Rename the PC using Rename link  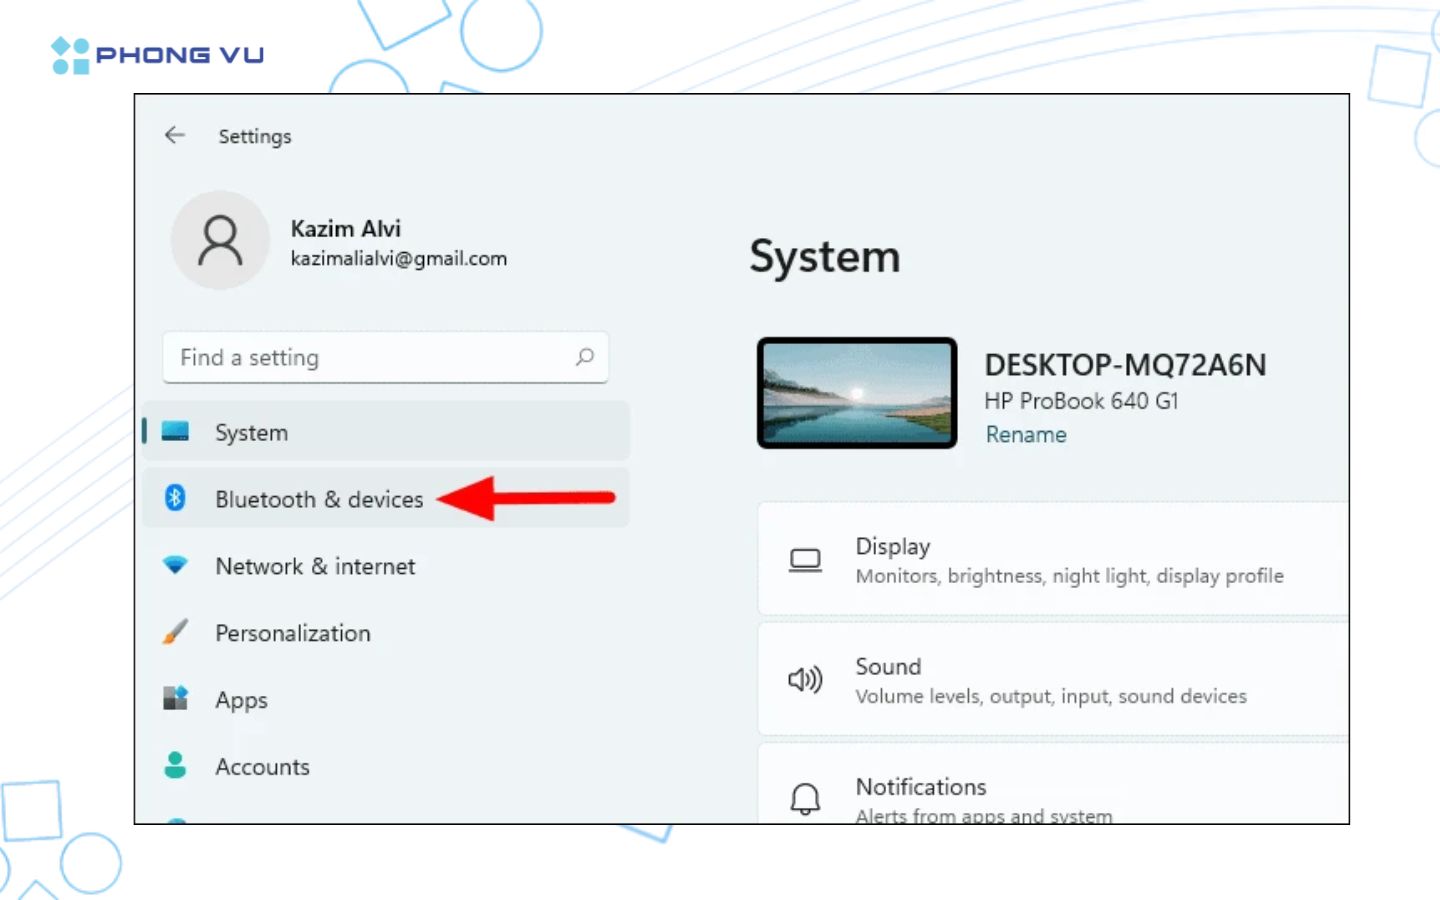[x=1026, y=435]
